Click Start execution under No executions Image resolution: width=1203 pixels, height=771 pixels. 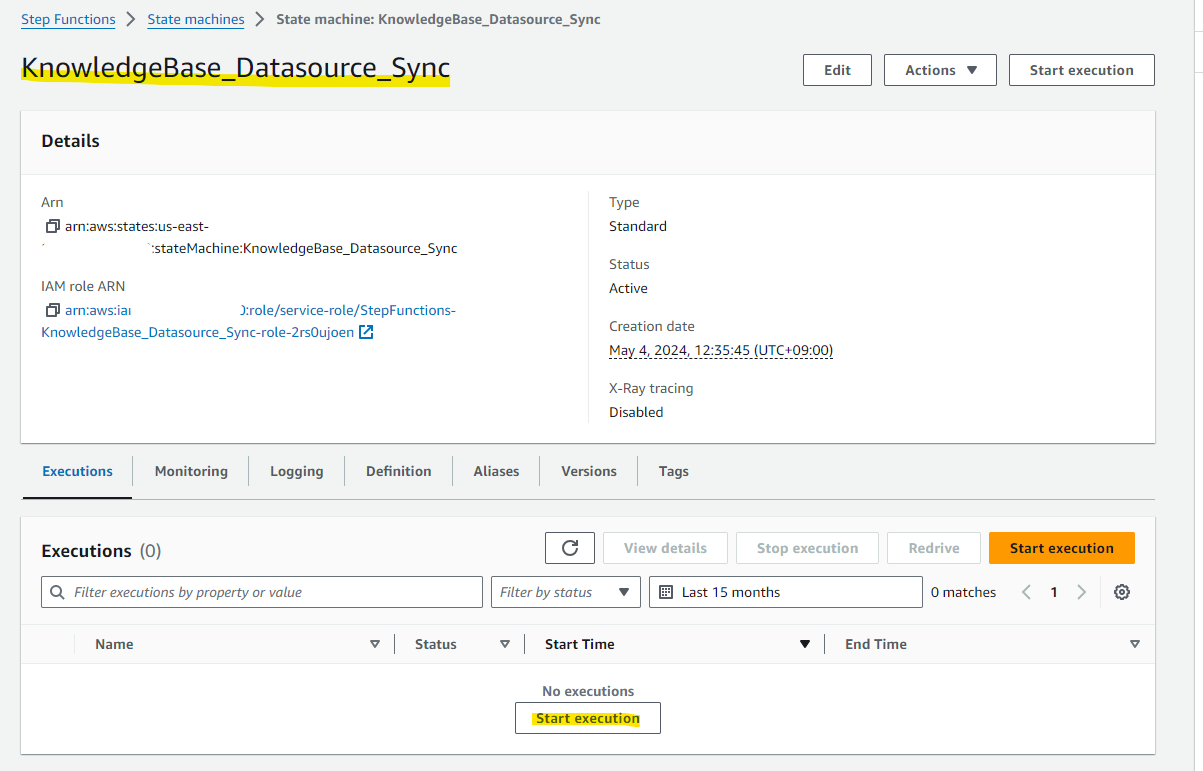point(588,718)
